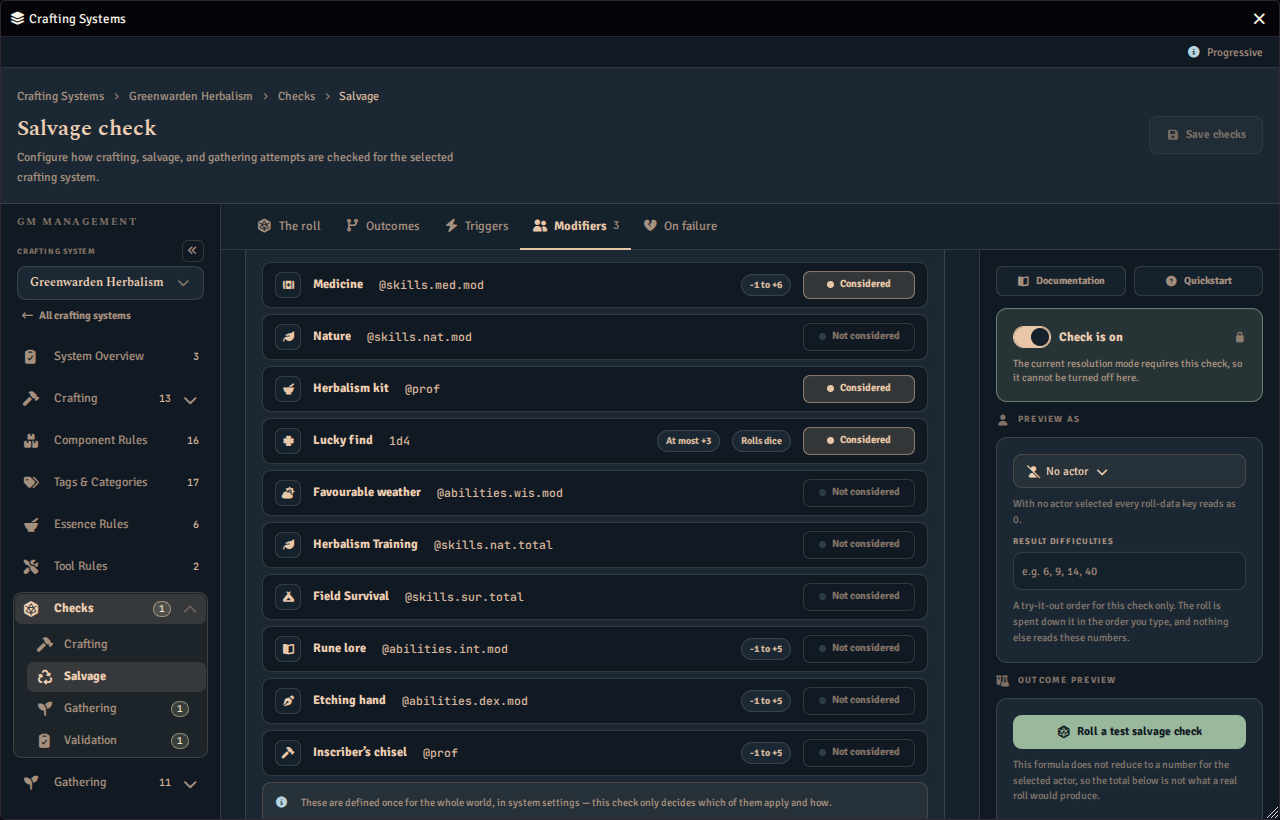This screenshot has width=1280, height=820.
Task: Switch to the Triggers tab
Action: (x=476, y=226)
